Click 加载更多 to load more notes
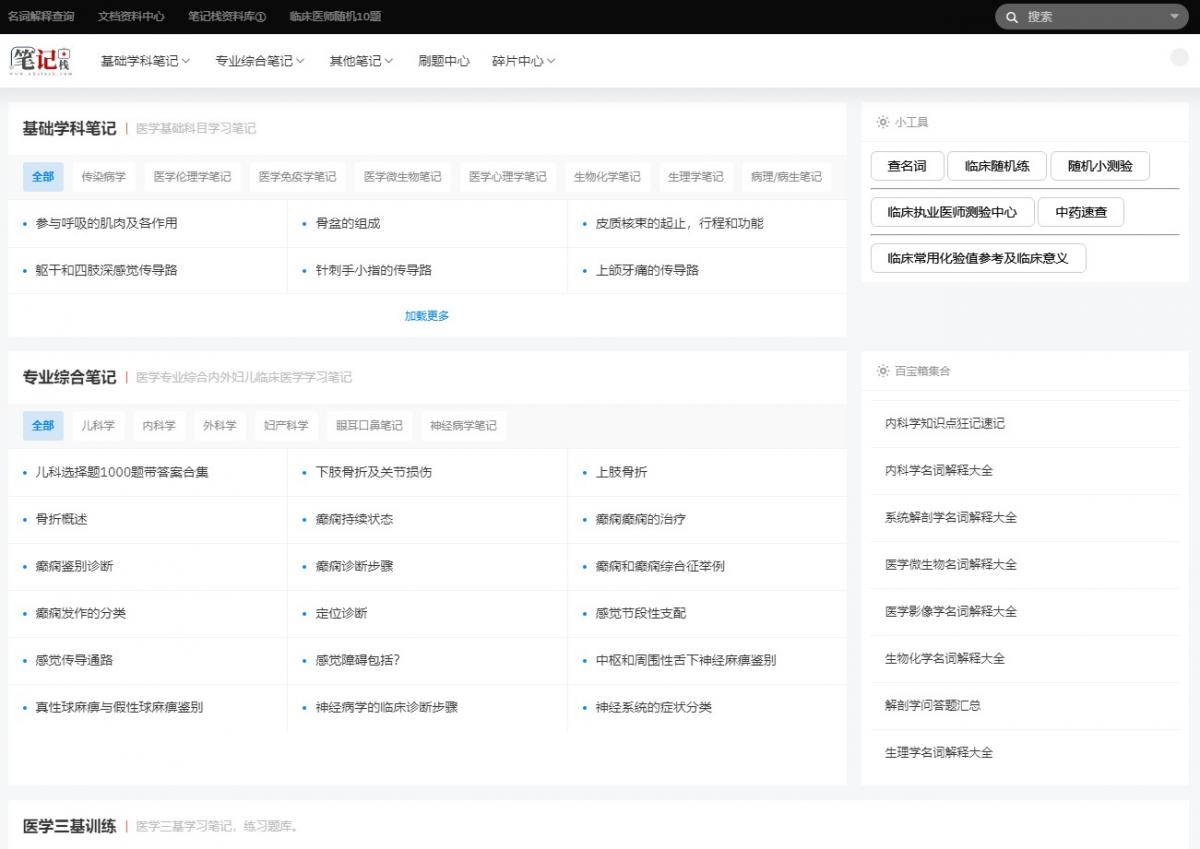Image resolution: width=1200 pixels, height=849 pixels. click(427, 316)
